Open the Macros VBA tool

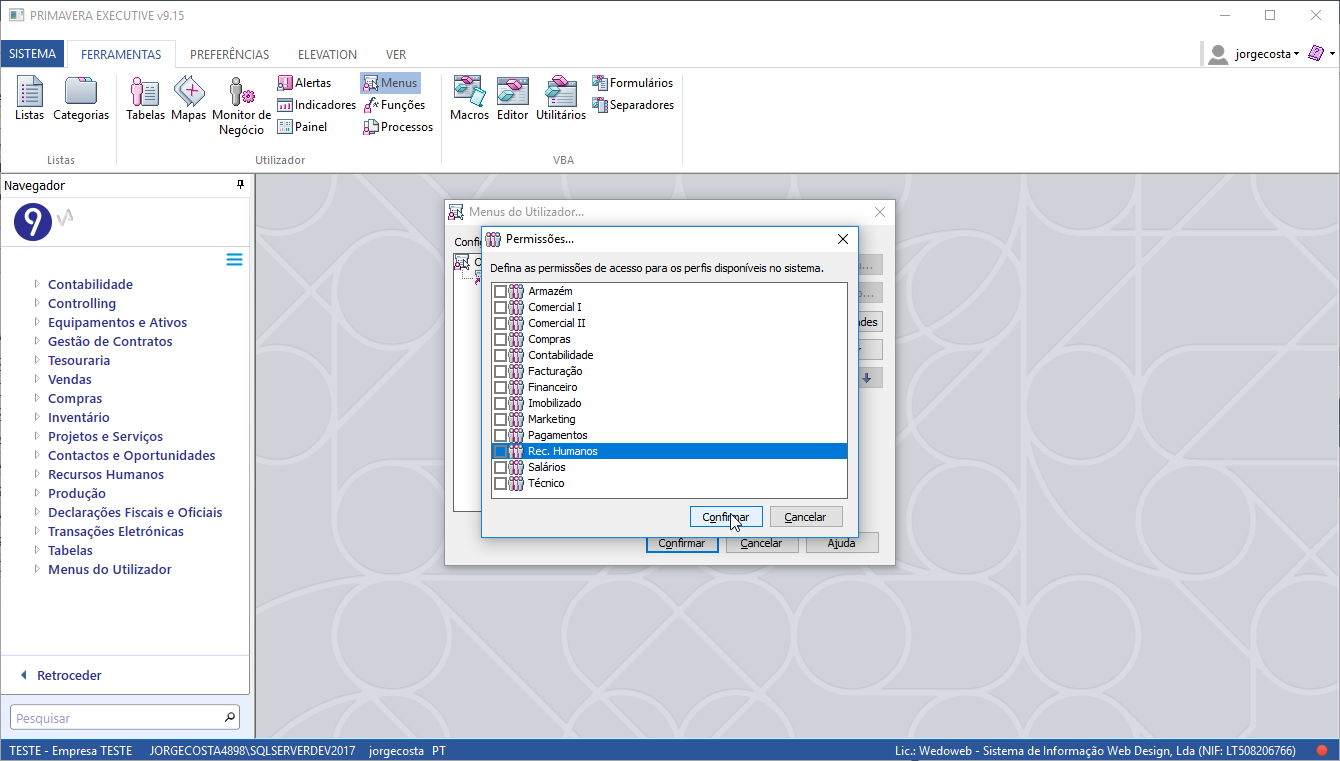[469, 98]
